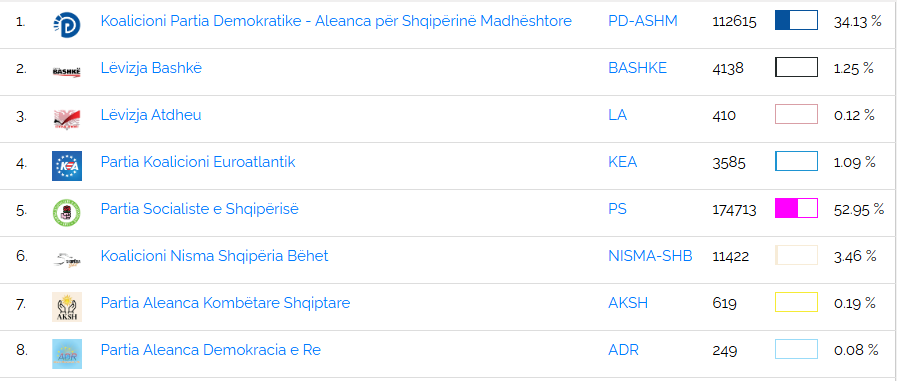
Task: Click the blue KEA party logo
Action: coord(66,166)
